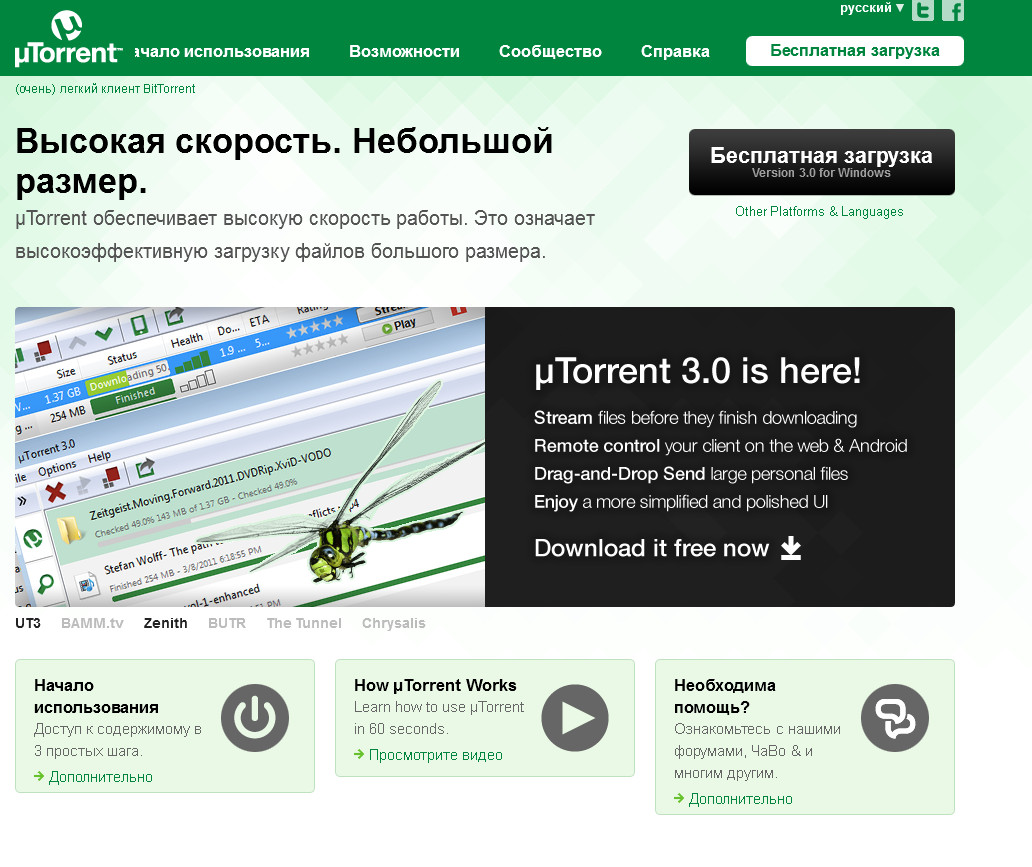Click the play icon in the How µTorrent Works card
This screenshot has width=1032, height=867.
575,718
